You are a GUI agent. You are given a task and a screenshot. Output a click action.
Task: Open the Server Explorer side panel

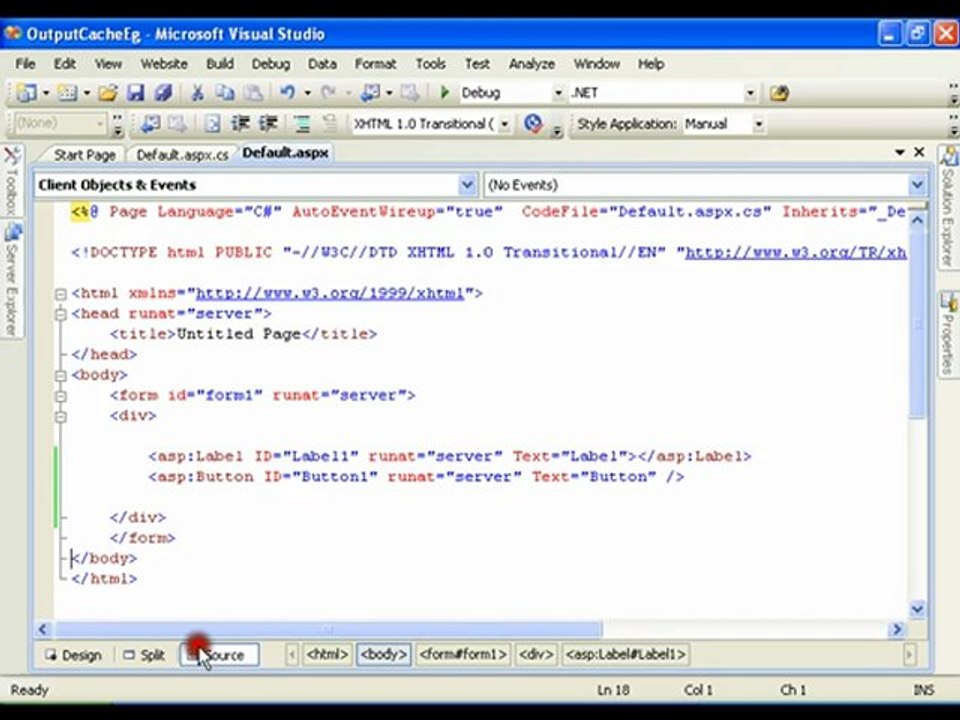coord(12,280)
